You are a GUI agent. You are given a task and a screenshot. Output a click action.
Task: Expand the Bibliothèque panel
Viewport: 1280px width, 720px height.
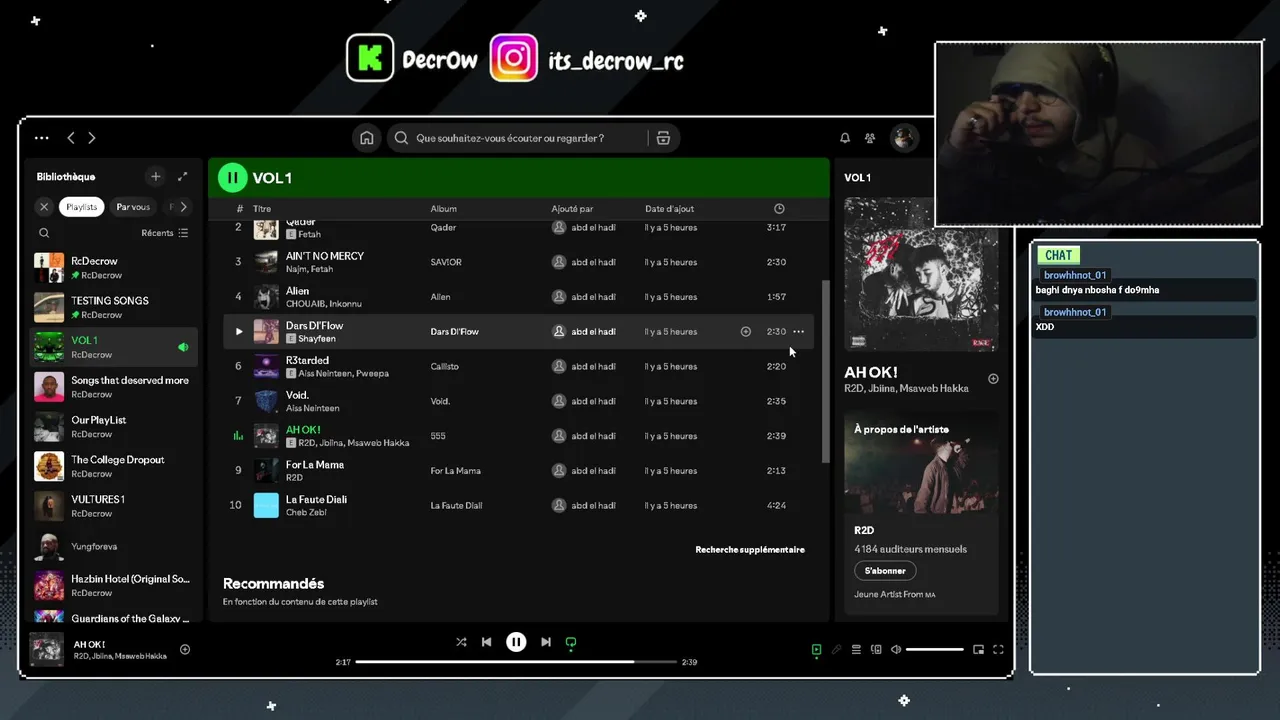182,176
